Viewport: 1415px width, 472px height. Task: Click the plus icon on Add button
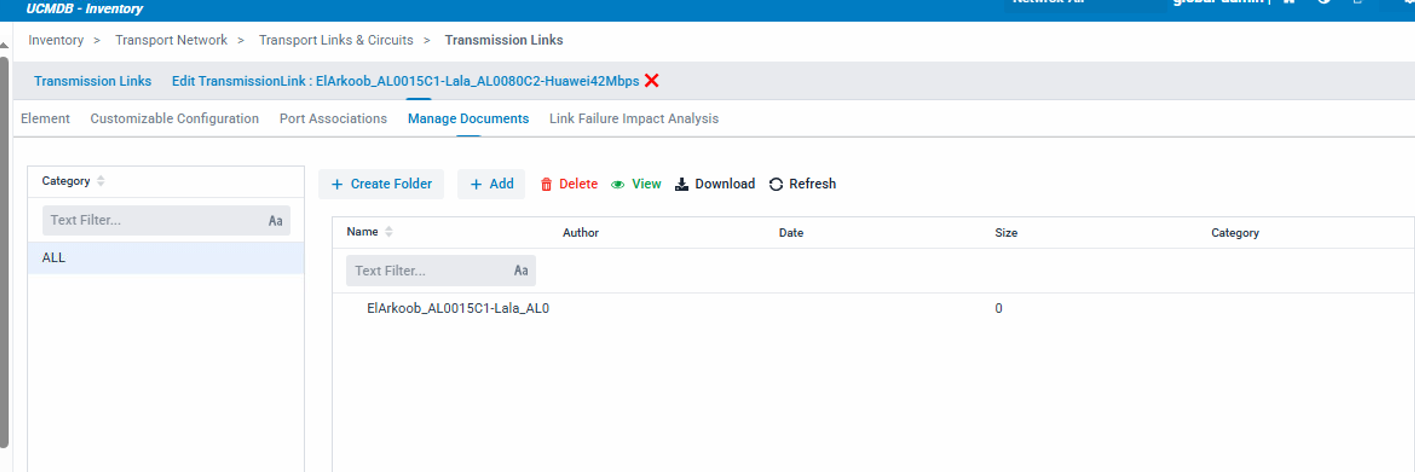coord(476,185)
